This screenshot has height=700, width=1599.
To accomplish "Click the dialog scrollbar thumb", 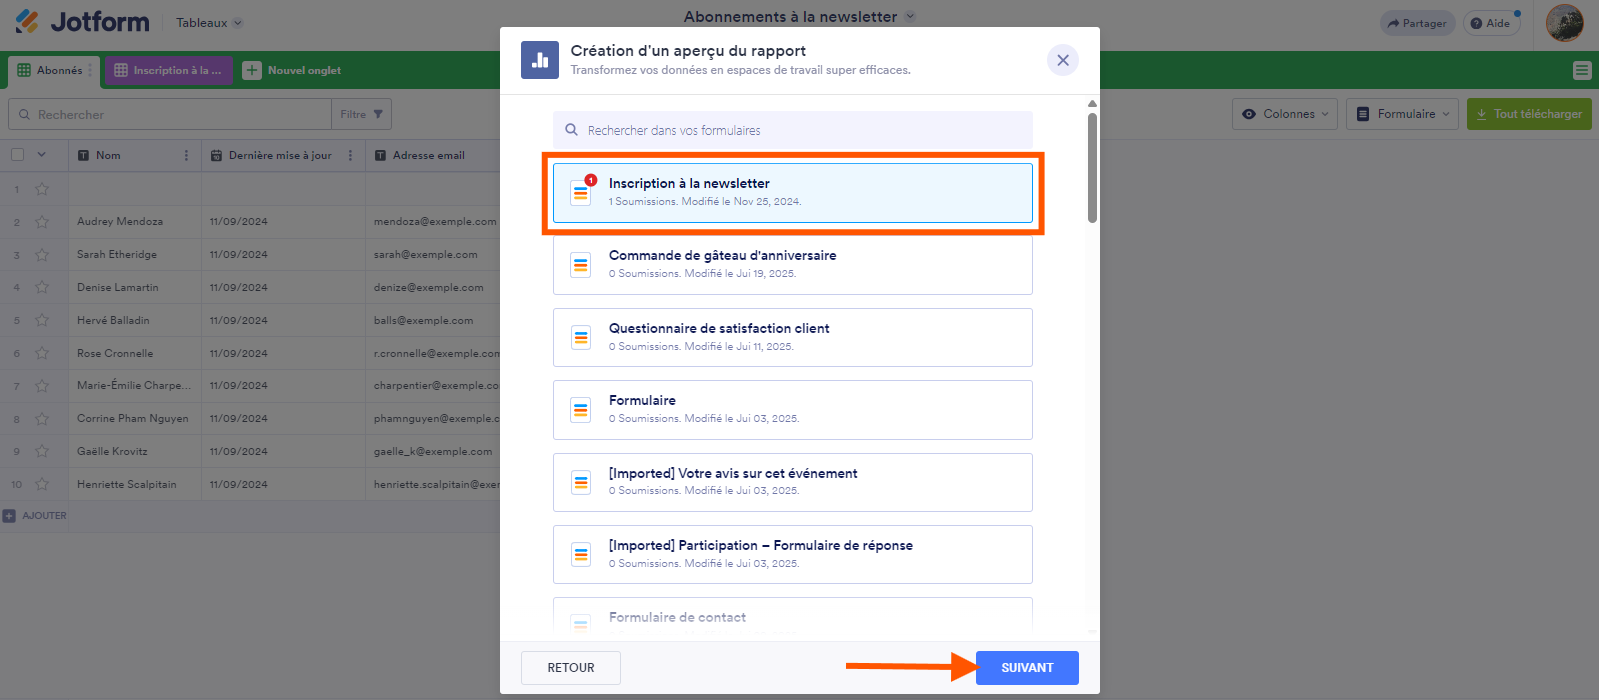I will coord(1092,167).
